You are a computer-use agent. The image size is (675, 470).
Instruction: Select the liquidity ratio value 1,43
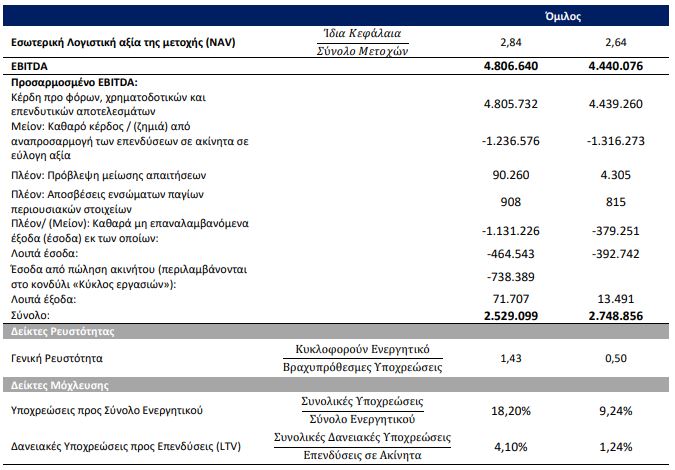pyautogui.click(x=511, y=357)
